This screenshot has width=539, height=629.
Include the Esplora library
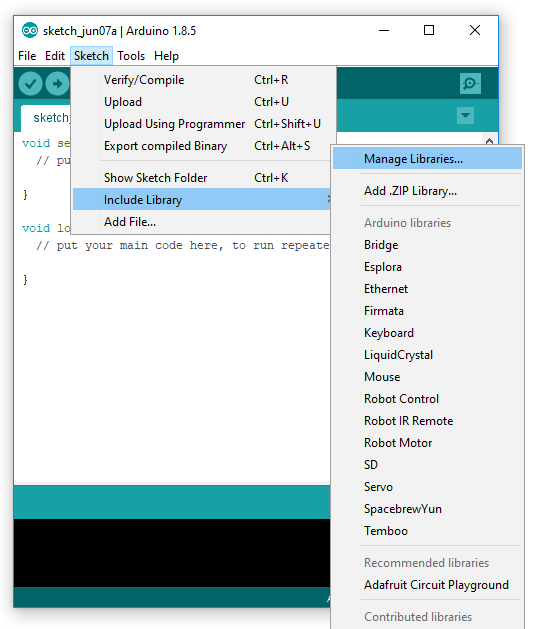tap(428, 267)
